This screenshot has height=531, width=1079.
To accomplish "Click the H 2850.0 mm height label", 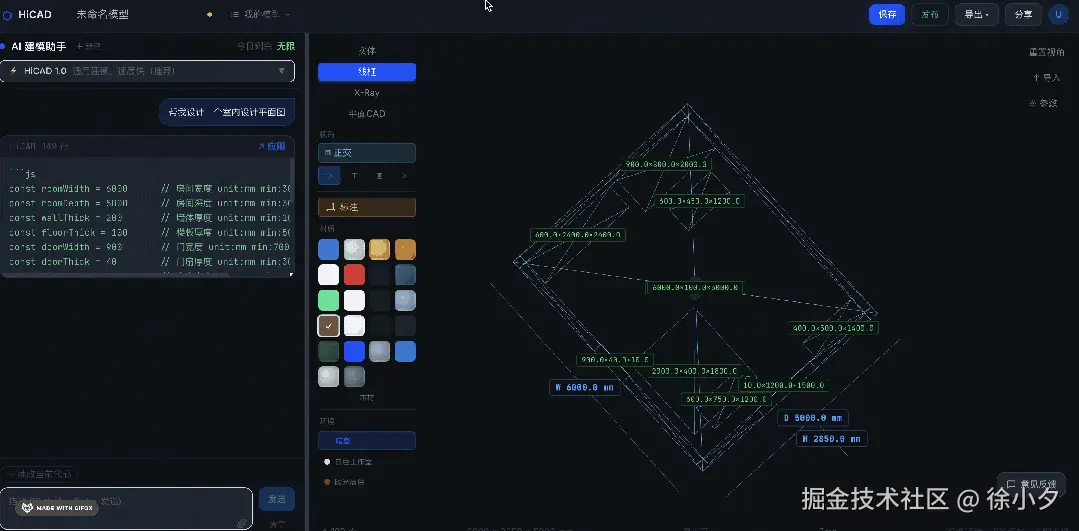I will (x=831, y=439).
